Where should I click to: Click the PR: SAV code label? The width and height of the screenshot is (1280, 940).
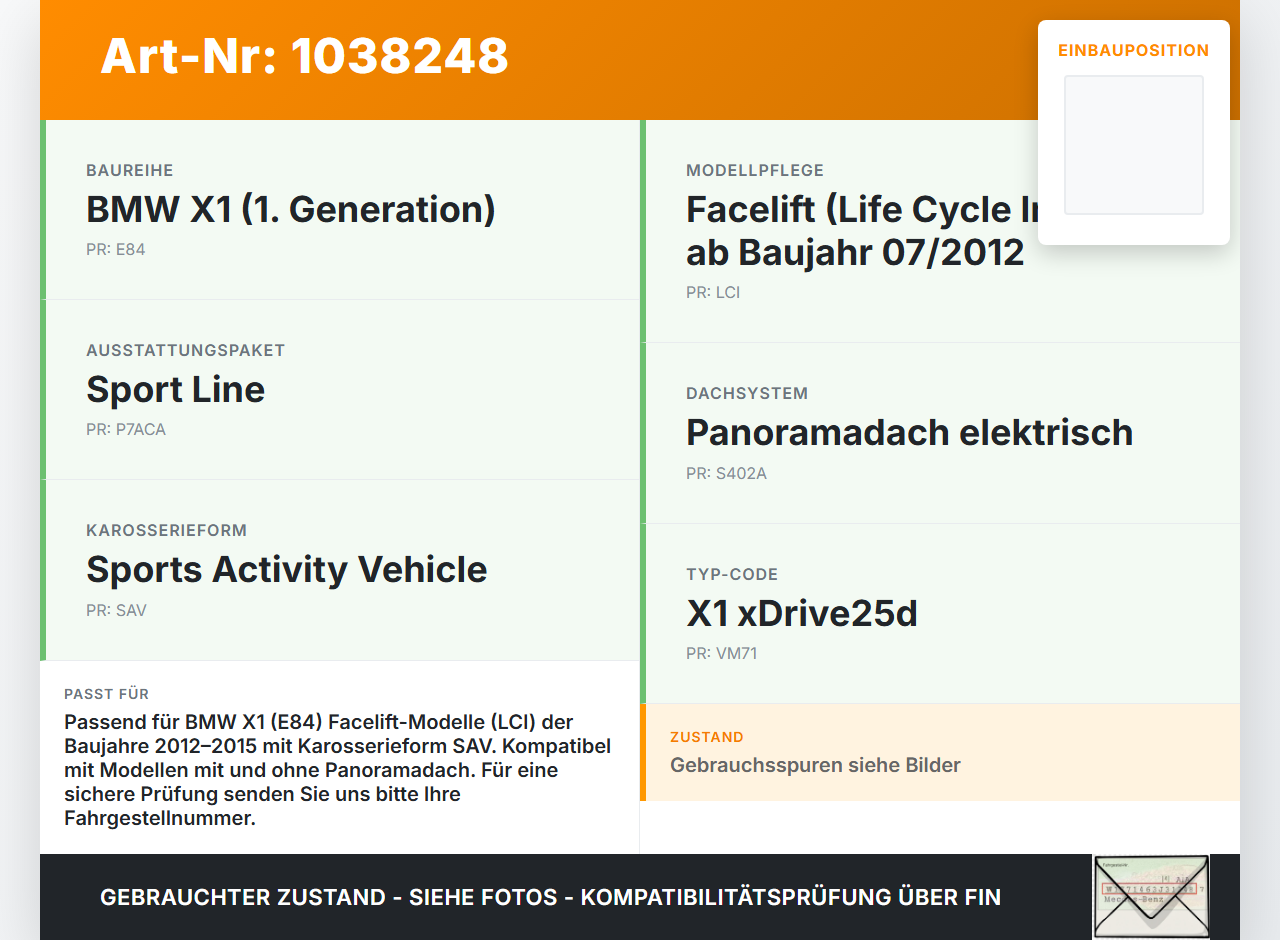tap(116, 610)
